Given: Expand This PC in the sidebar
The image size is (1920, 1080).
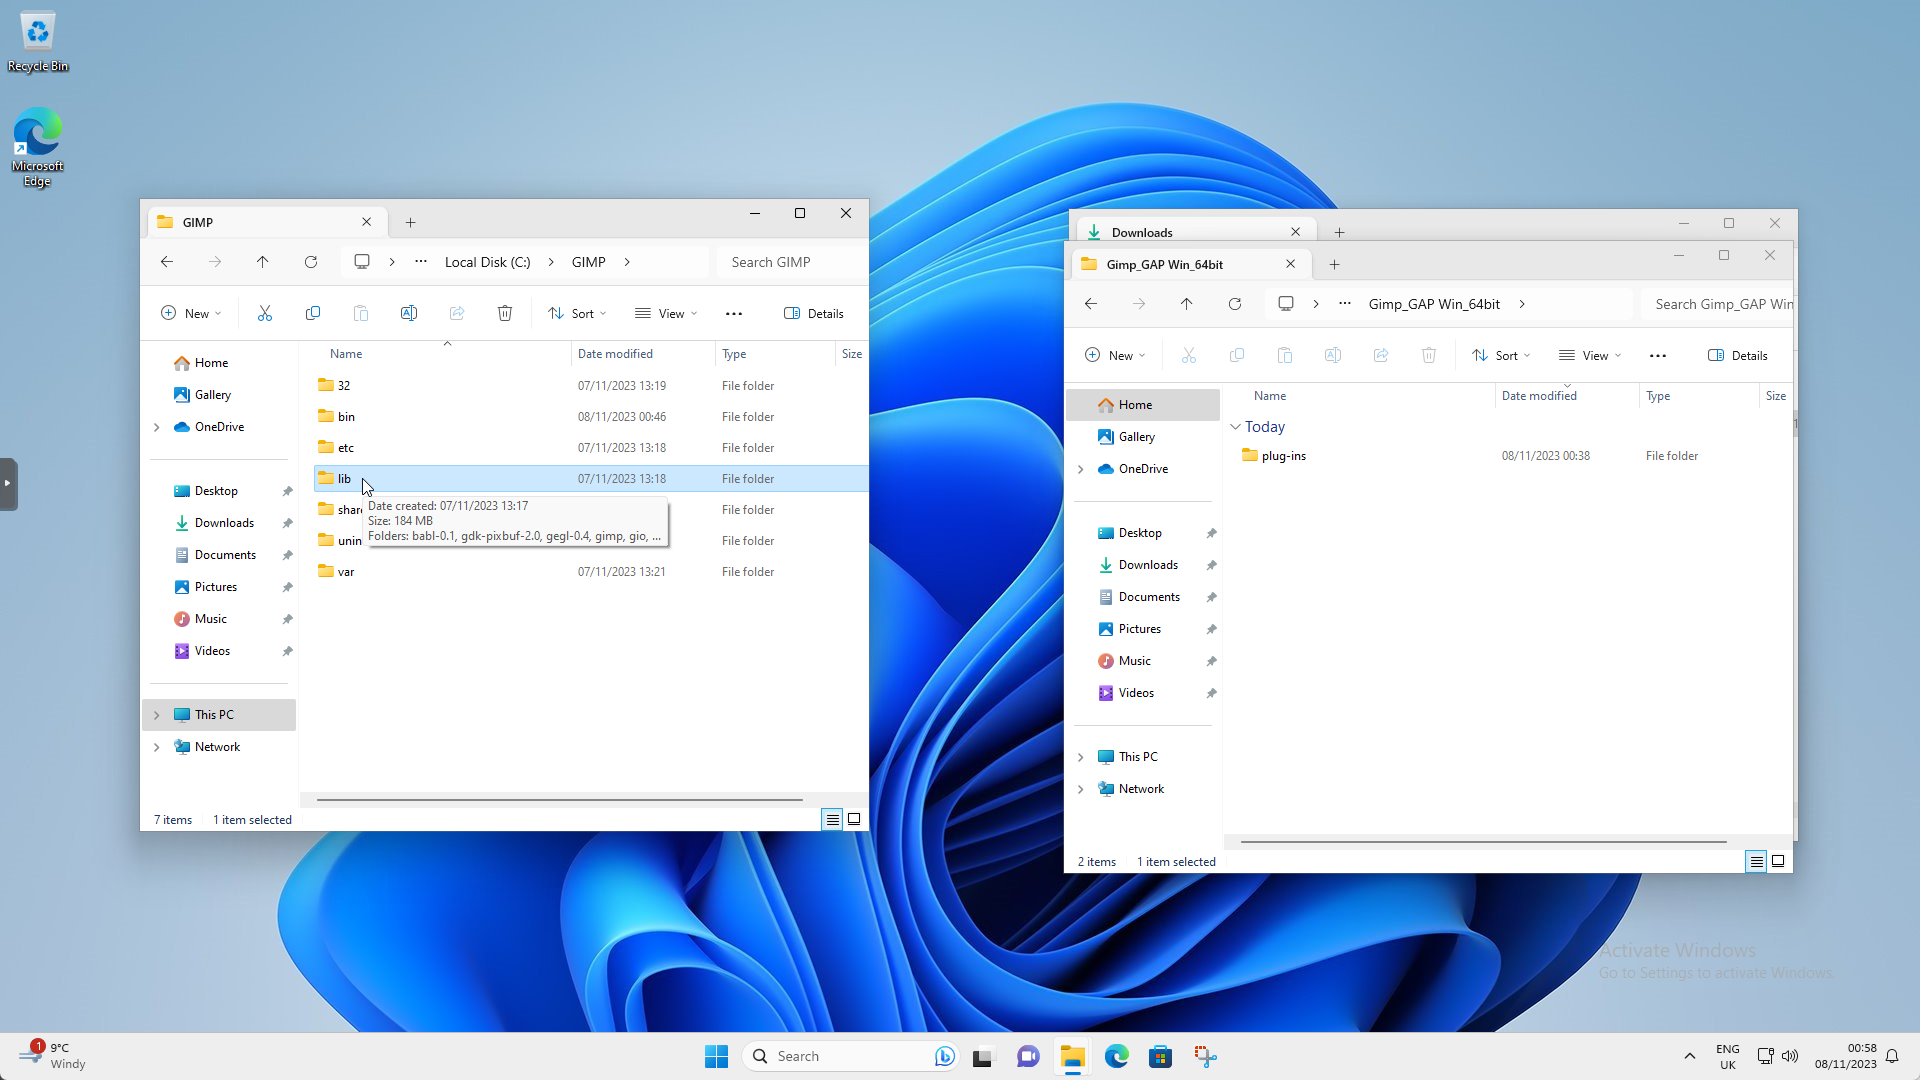Looking at the screenshot, I should coord(157,714).
